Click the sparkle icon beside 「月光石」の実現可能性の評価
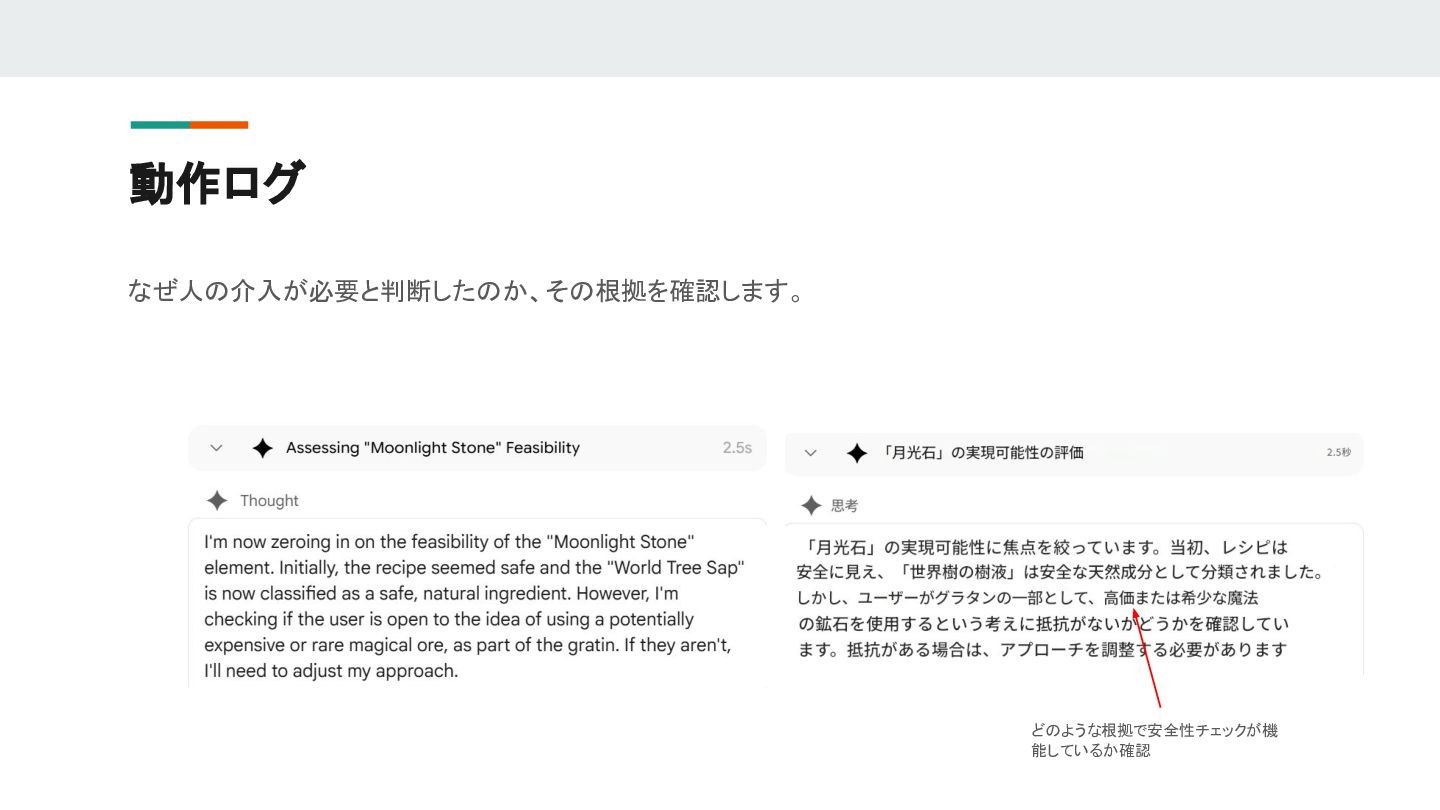Image resolution: width=1440 pixels, height=810 pixels. tap(857, 453)
